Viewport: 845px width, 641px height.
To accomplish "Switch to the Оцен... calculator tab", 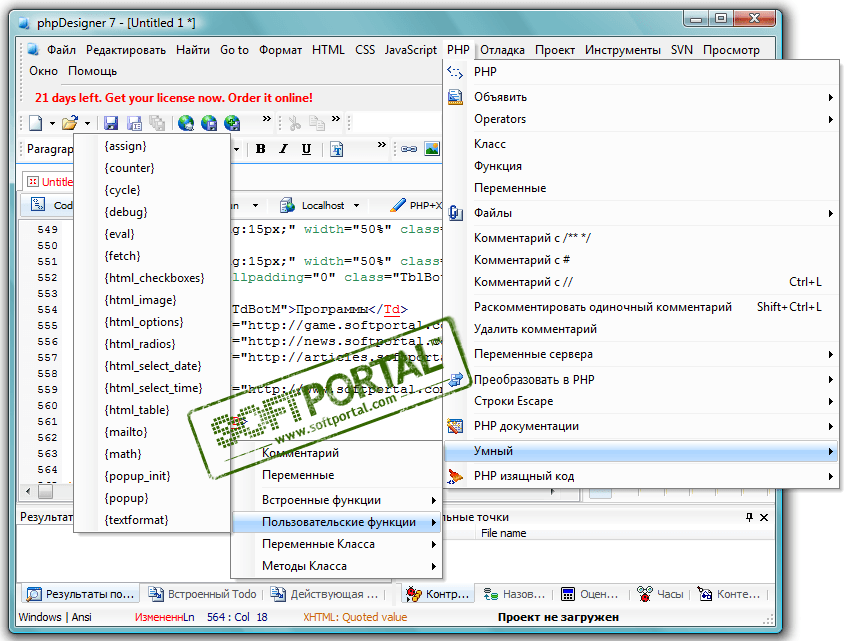I will tap(590, 594).
